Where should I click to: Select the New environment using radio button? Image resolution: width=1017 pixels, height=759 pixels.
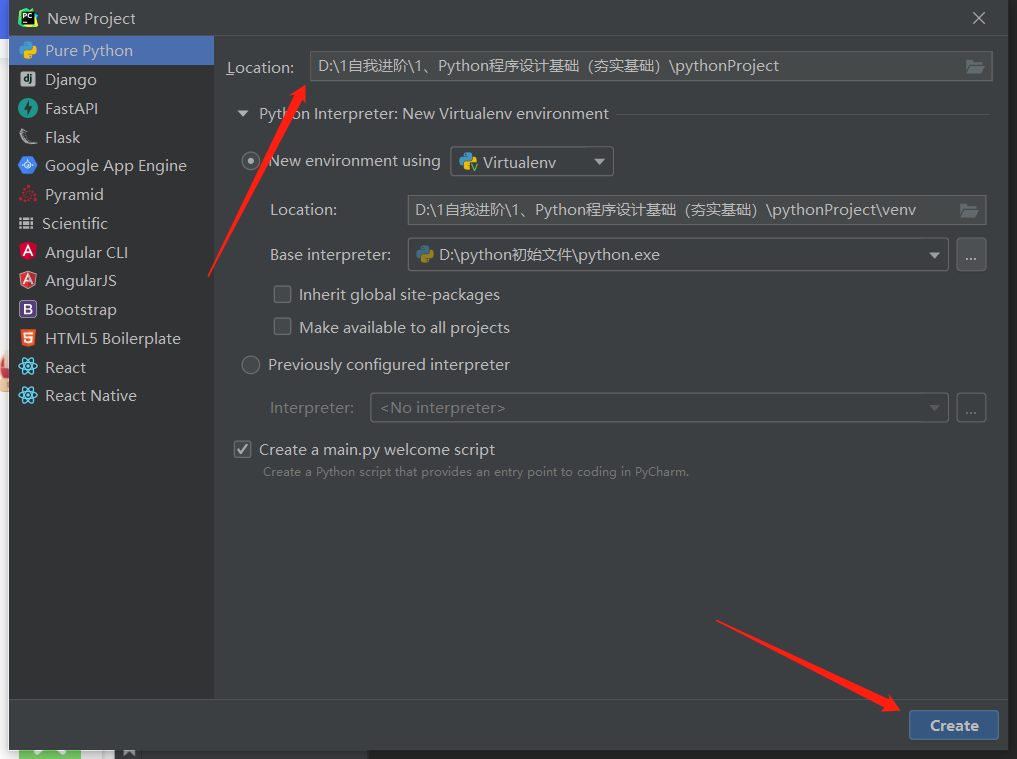[251, 161]
